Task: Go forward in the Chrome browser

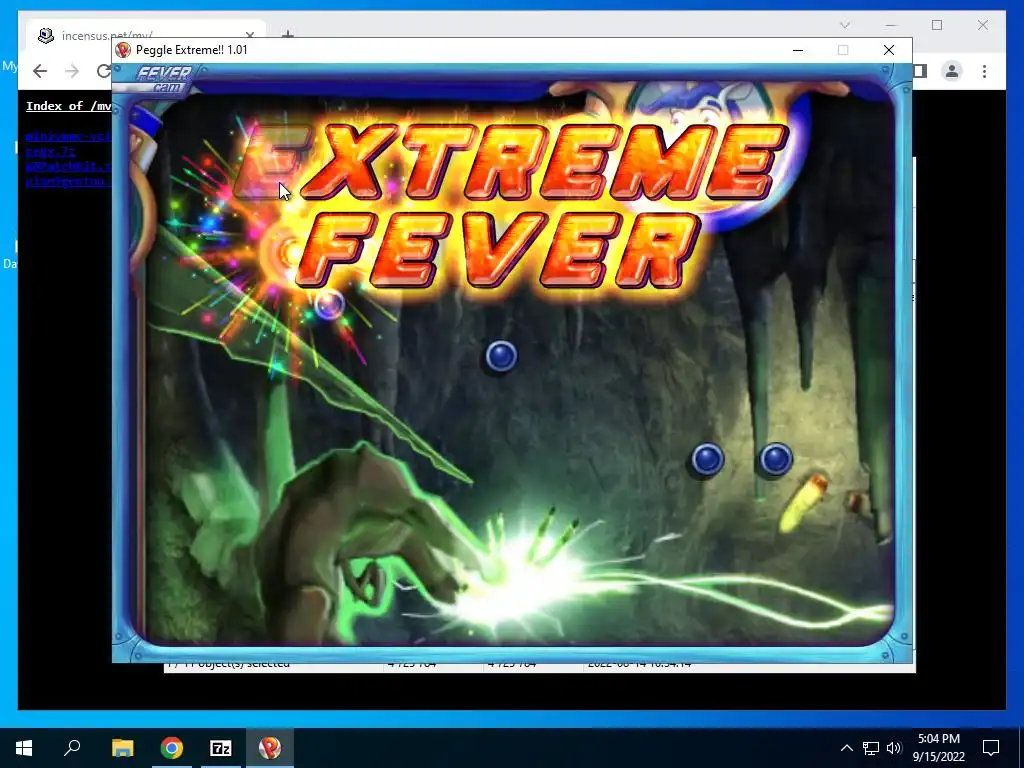Action: pos(72,71)
